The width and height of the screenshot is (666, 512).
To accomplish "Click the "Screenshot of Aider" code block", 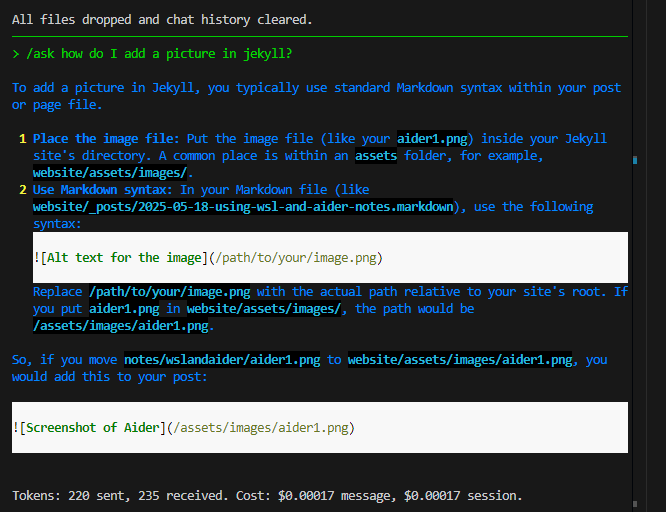I will pyautogui.click(x=184, y=428).
